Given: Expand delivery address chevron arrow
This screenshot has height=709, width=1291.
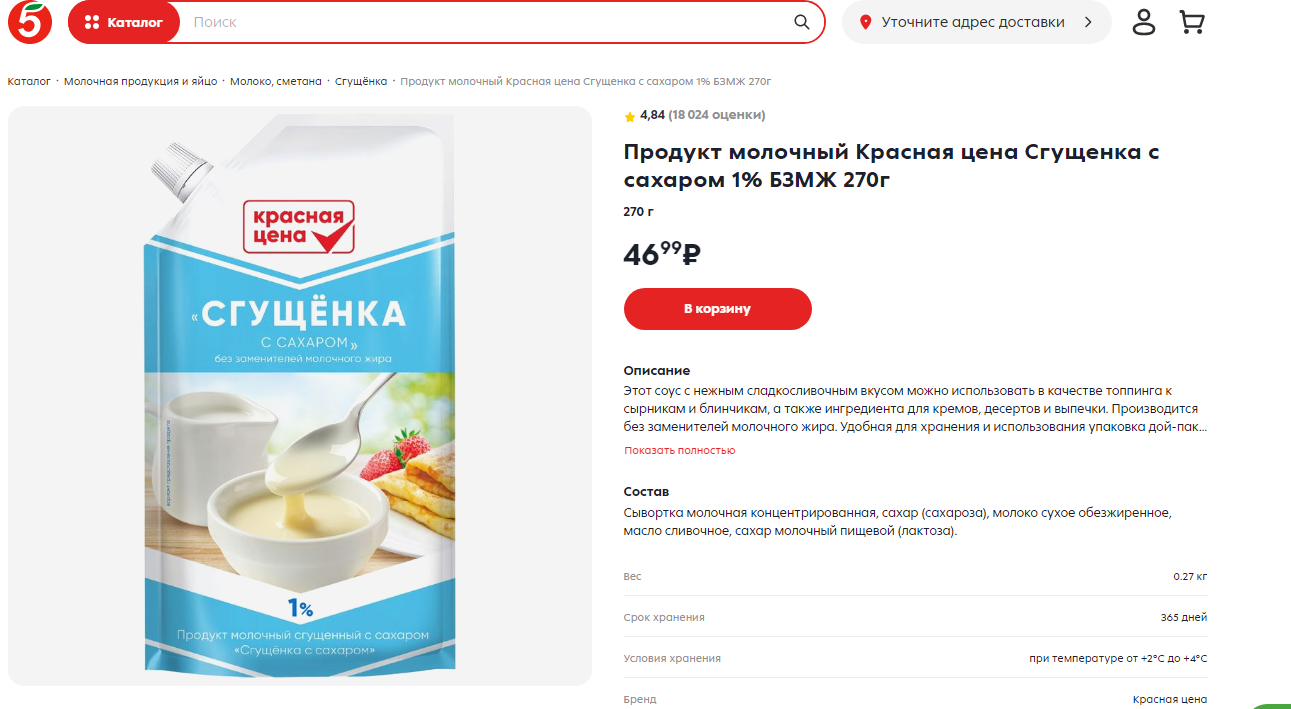Looking at the screenshot, I should pos(1089,22).
